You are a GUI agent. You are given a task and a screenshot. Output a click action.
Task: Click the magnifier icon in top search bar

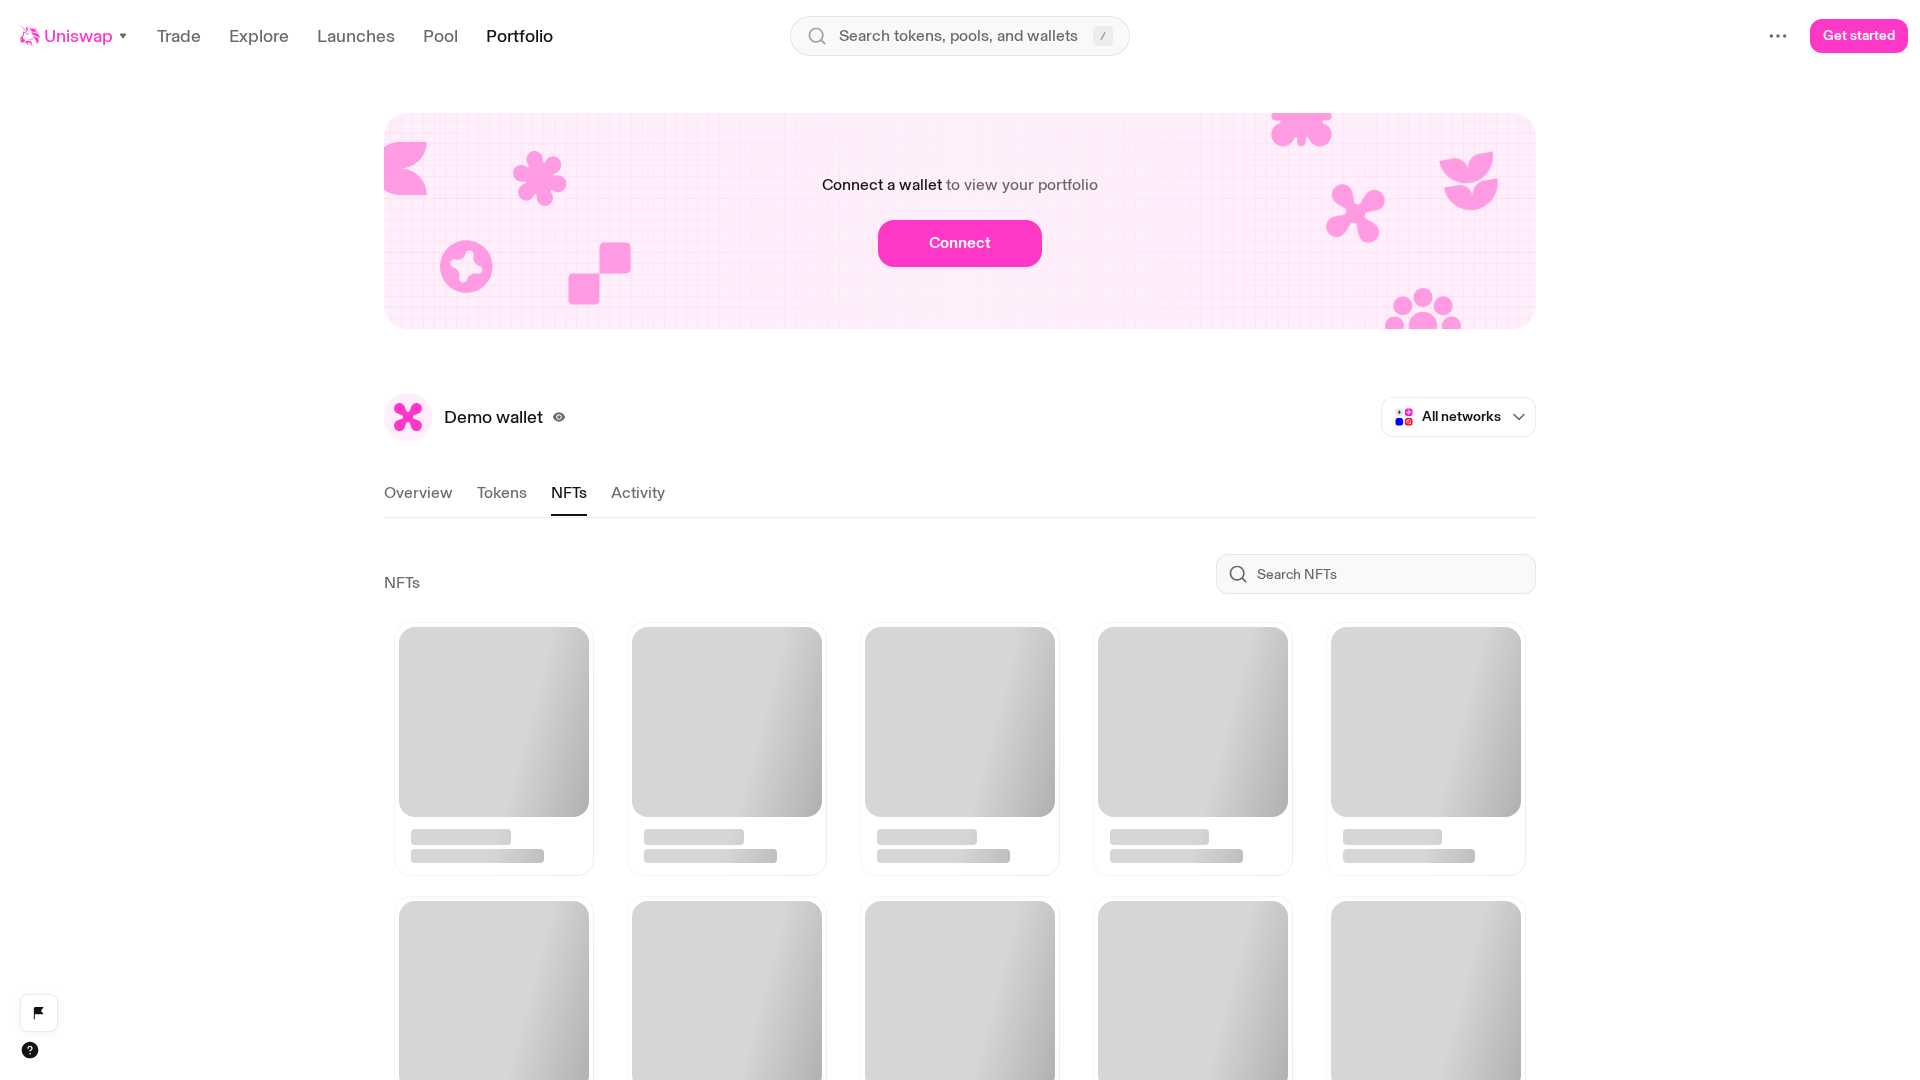(x=817, y=36)
